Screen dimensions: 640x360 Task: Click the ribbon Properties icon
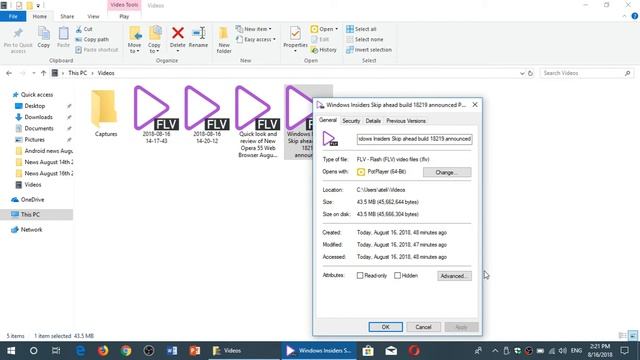coord(295,33)
